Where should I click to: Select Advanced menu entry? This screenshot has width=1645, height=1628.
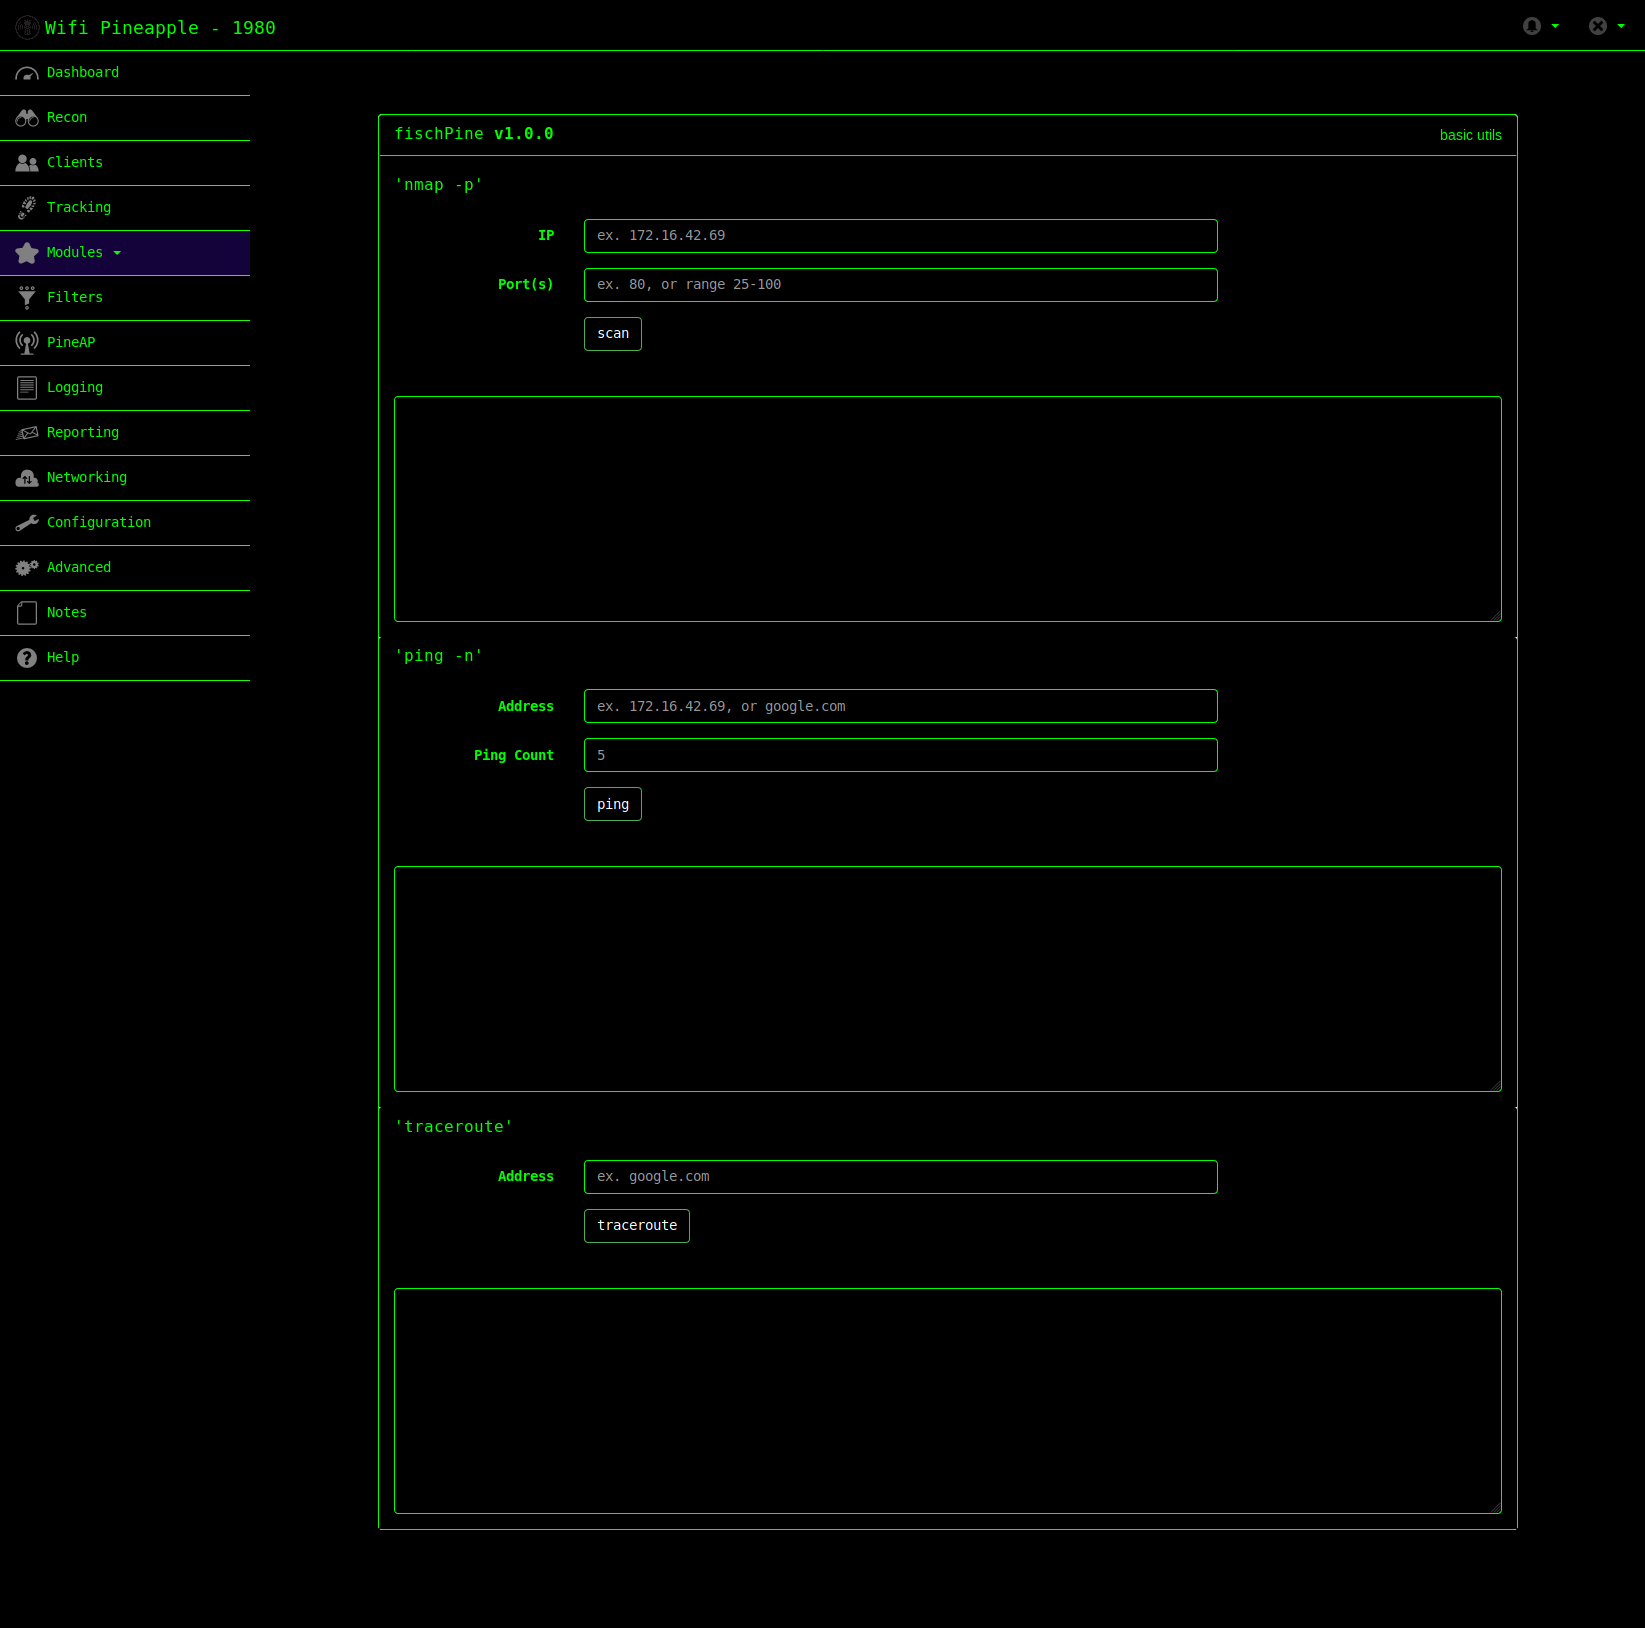click(x=125, y=568)
